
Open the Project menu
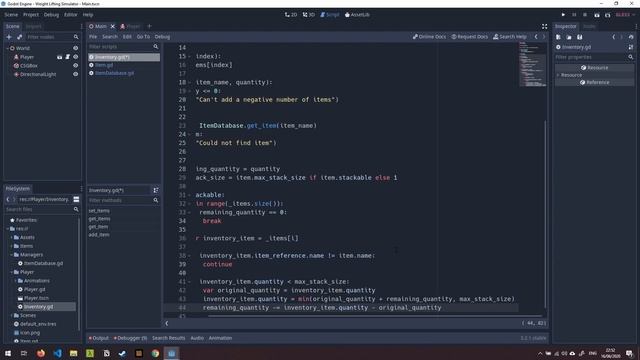(31, 15)
